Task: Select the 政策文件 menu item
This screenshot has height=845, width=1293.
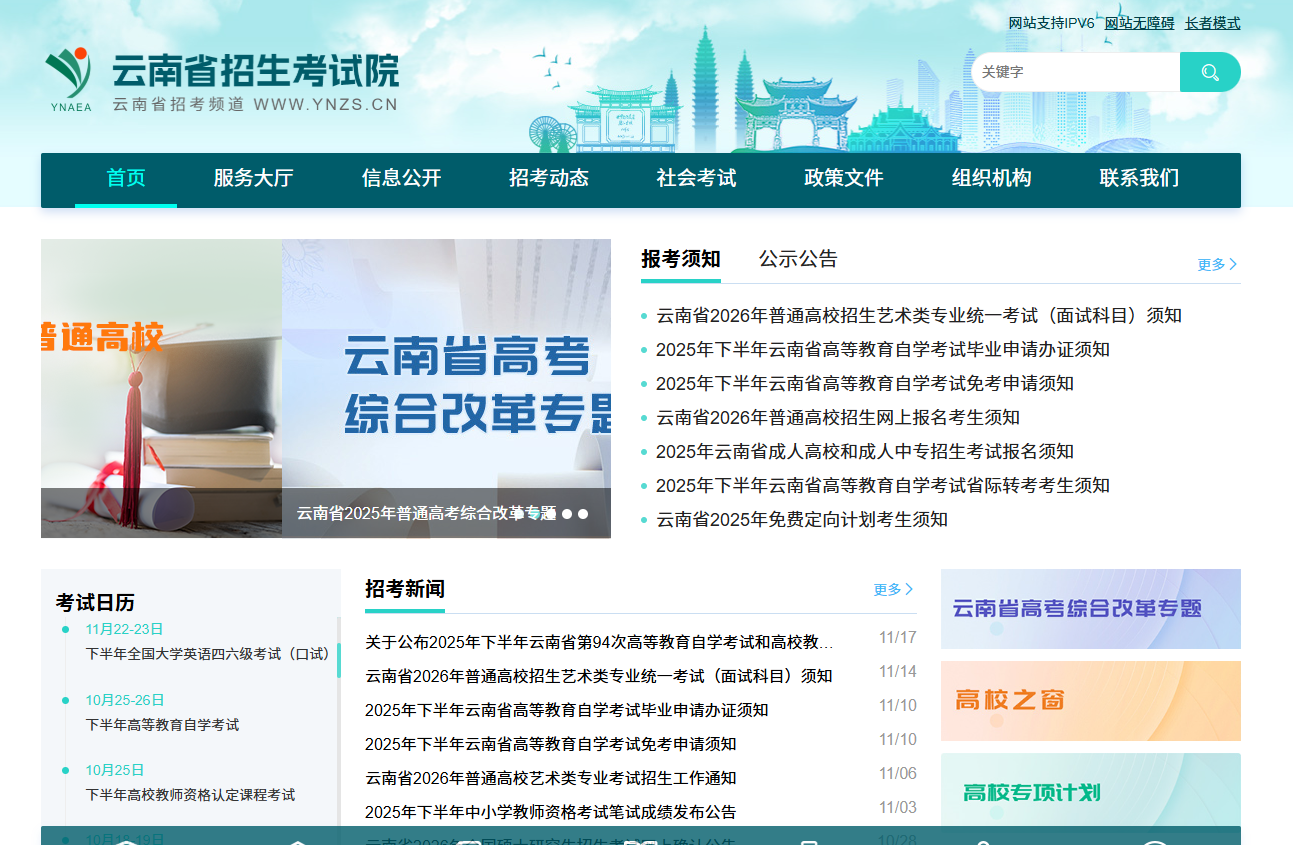Action: click(843, 178)
